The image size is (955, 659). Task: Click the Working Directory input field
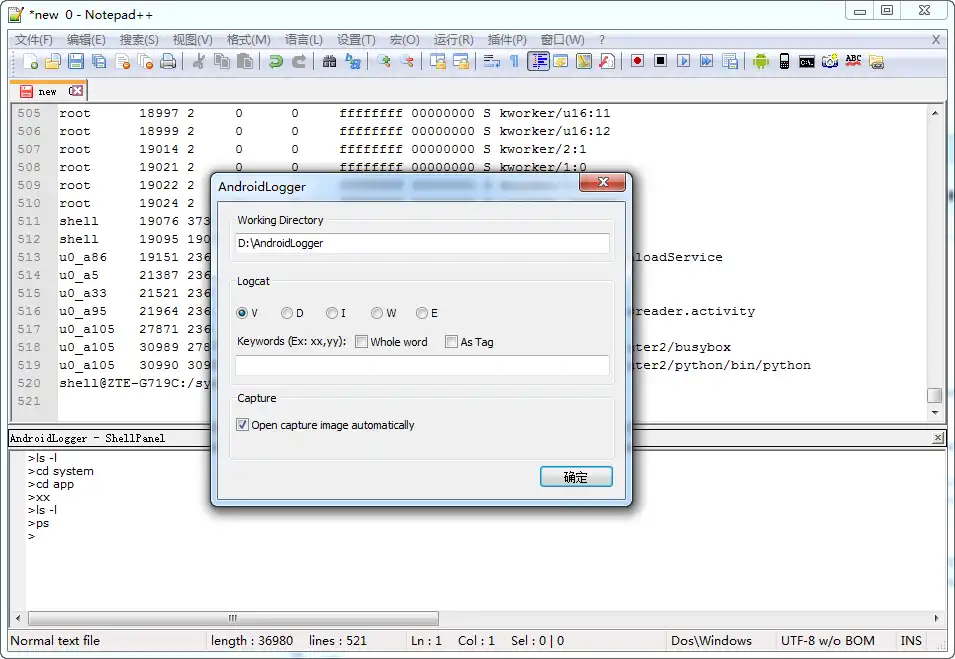click(422, 243)
